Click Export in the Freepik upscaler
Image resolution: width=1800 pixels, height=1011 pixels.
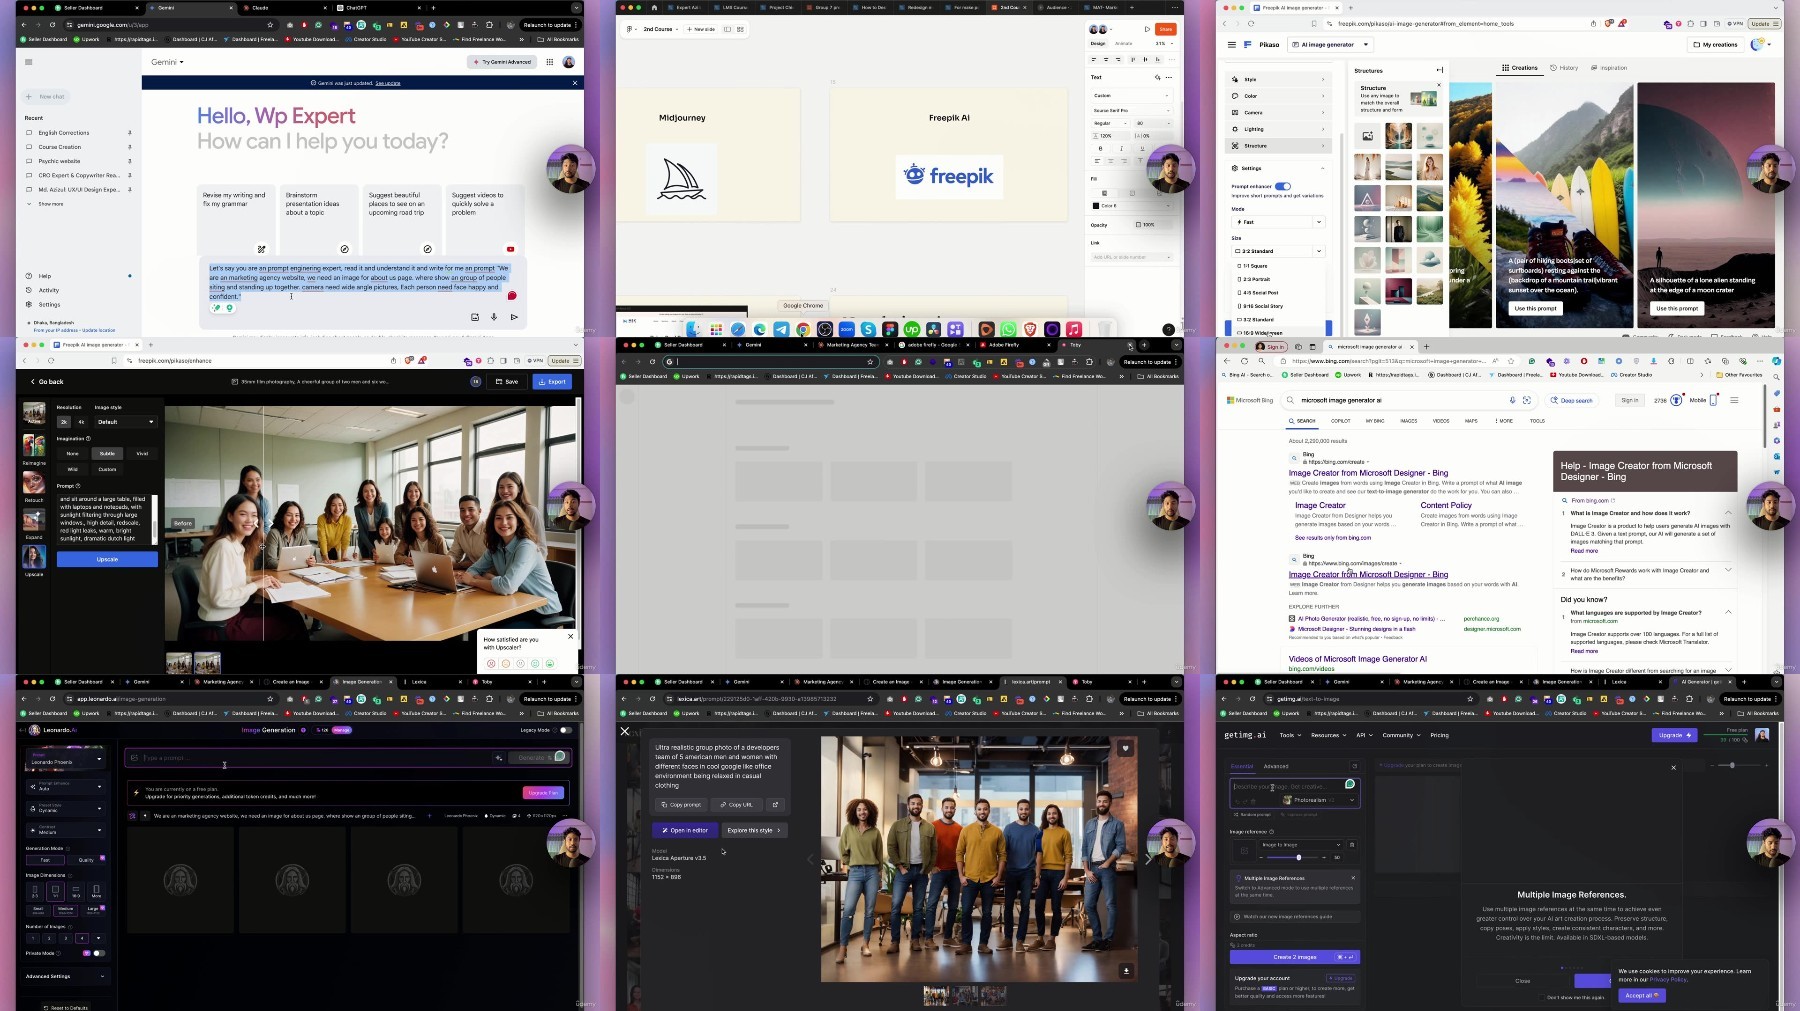(x=552, y=381)
